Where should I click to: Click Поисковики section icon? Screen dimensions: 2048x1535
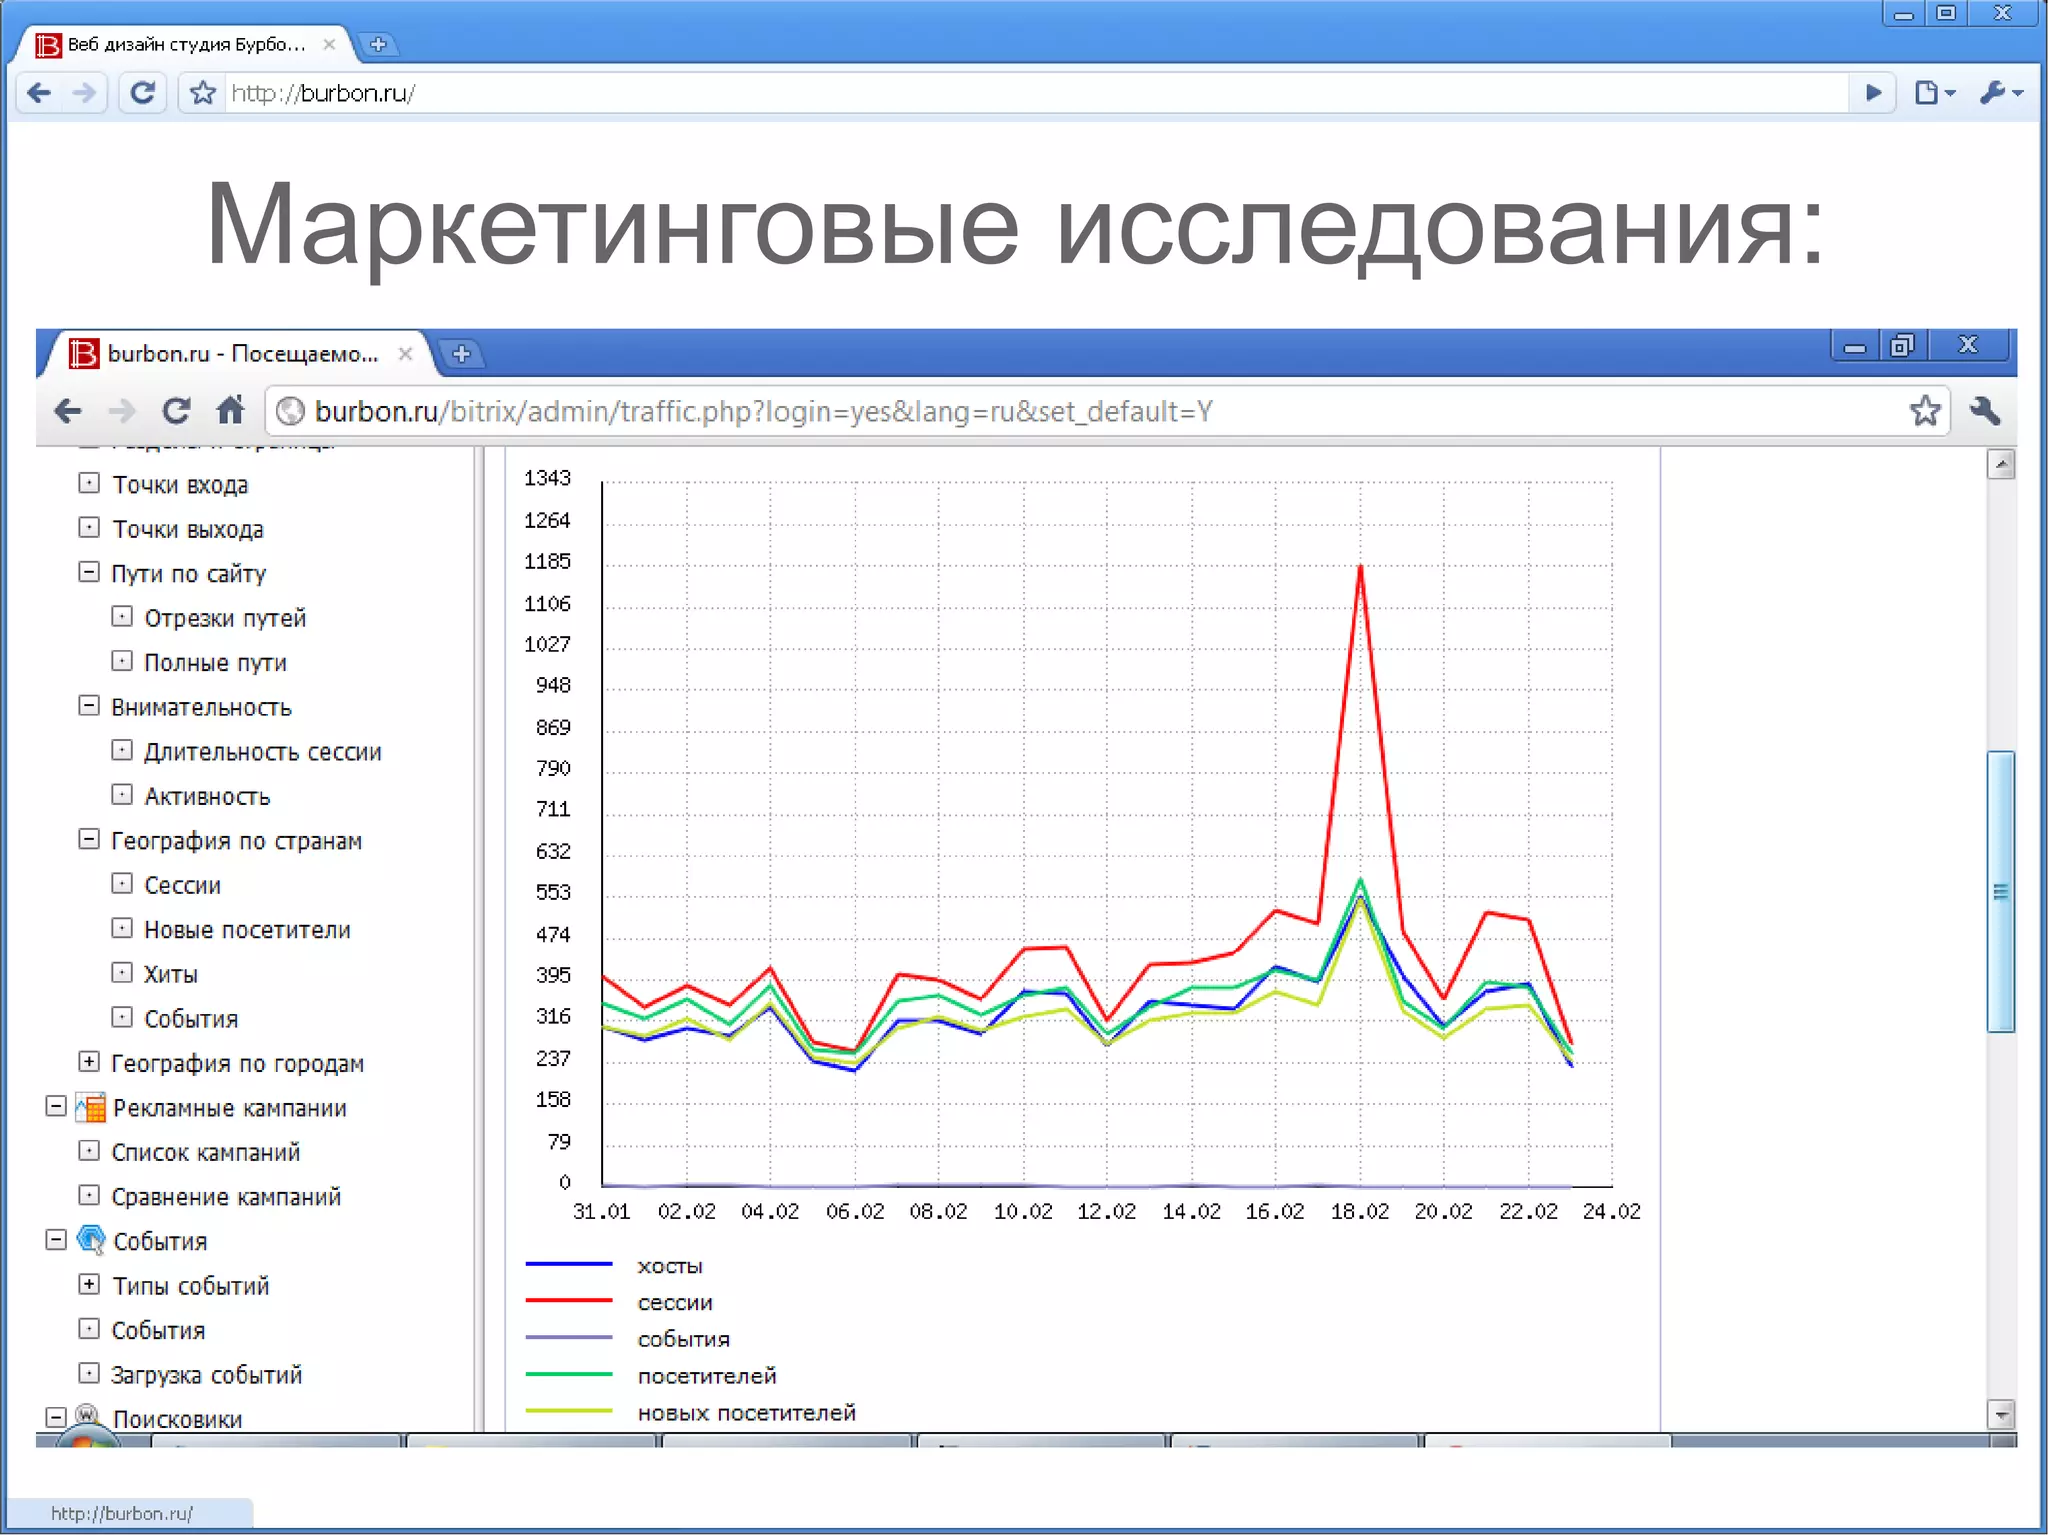pos(88,1416)
